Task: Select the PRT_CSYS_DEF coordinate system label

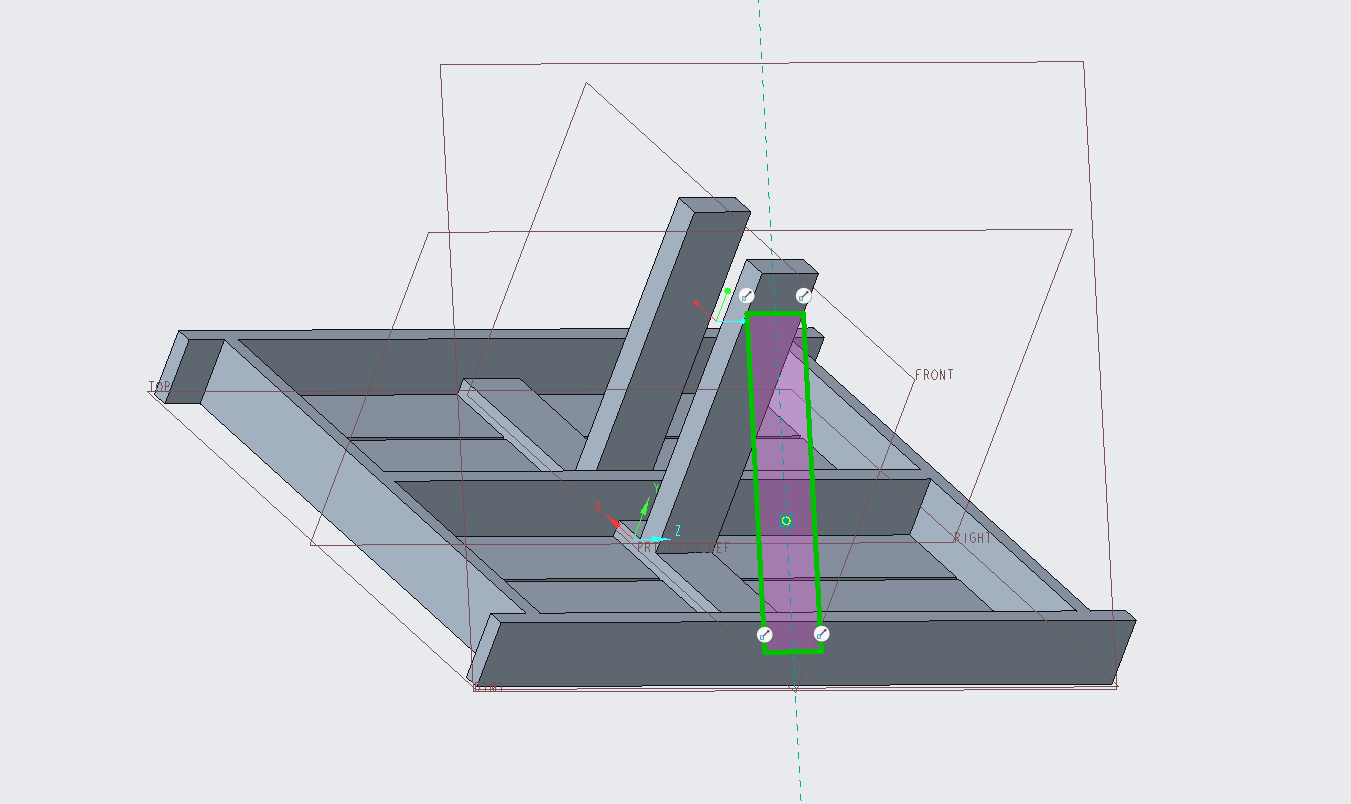Action: (x=684, y=548)
